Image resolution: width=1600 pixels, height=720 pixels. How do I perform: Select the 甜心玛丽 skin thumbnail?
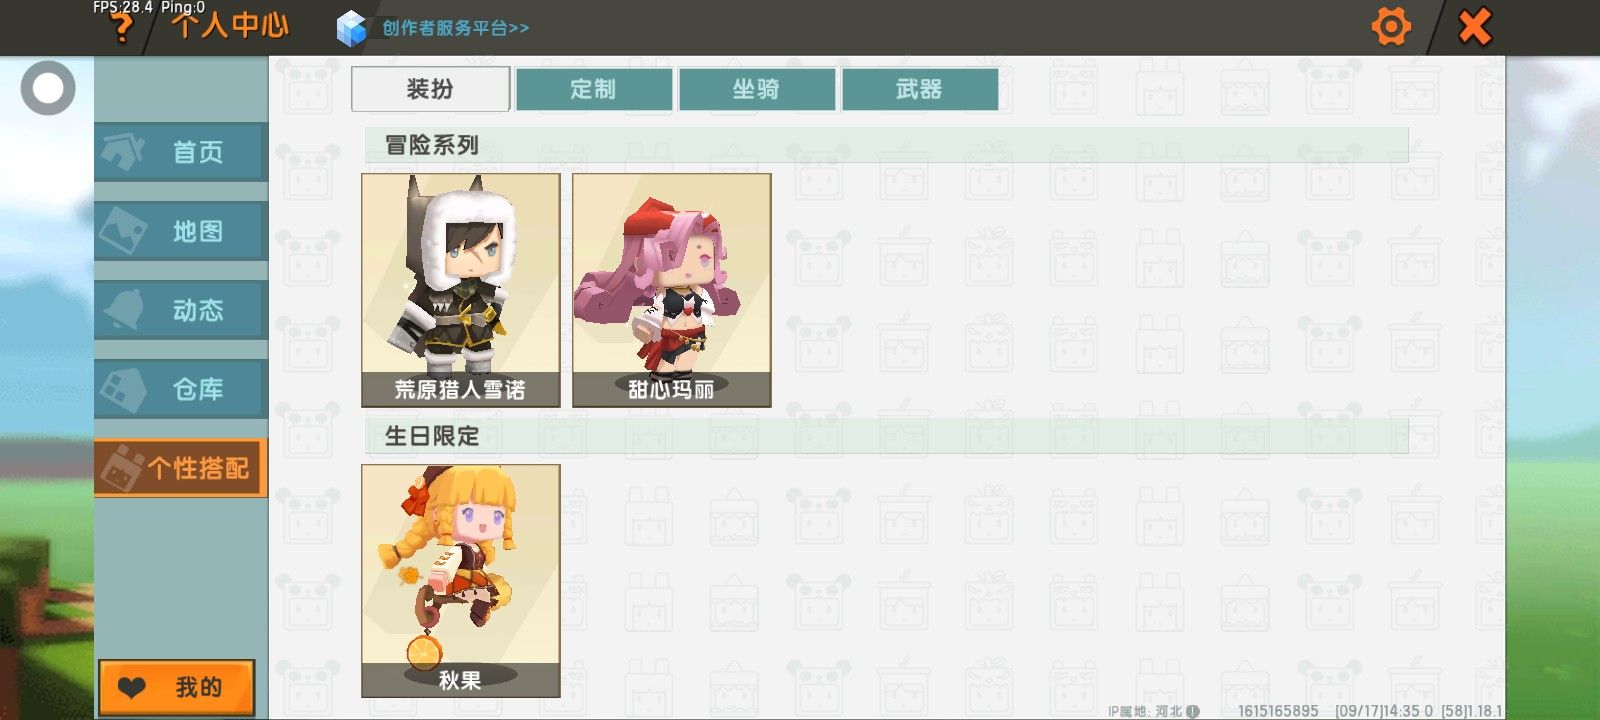tap(671, 290)
